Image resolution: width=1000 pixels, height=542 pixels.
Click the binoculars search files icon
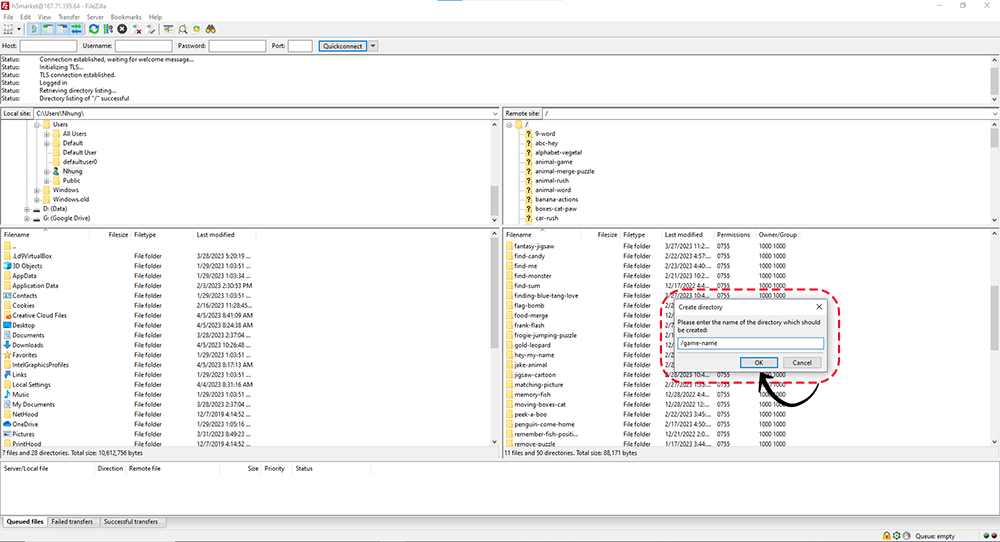click(x=212, y=29)
